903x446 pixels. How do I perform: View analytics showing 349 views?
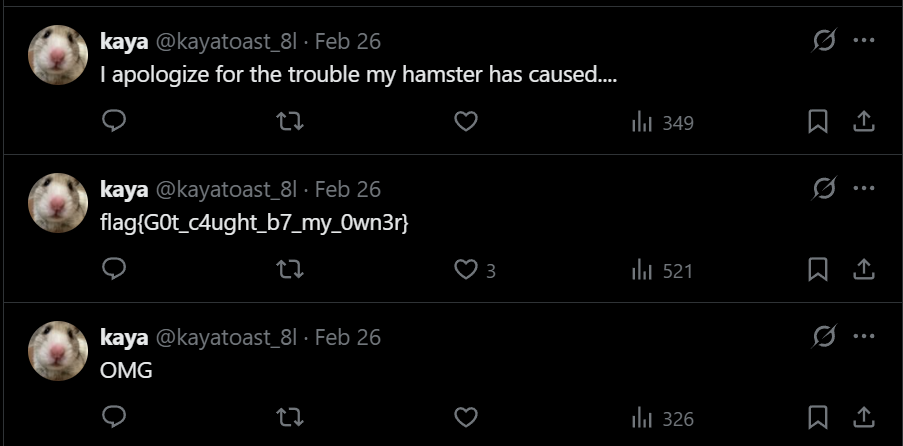(x=662, y=123)
